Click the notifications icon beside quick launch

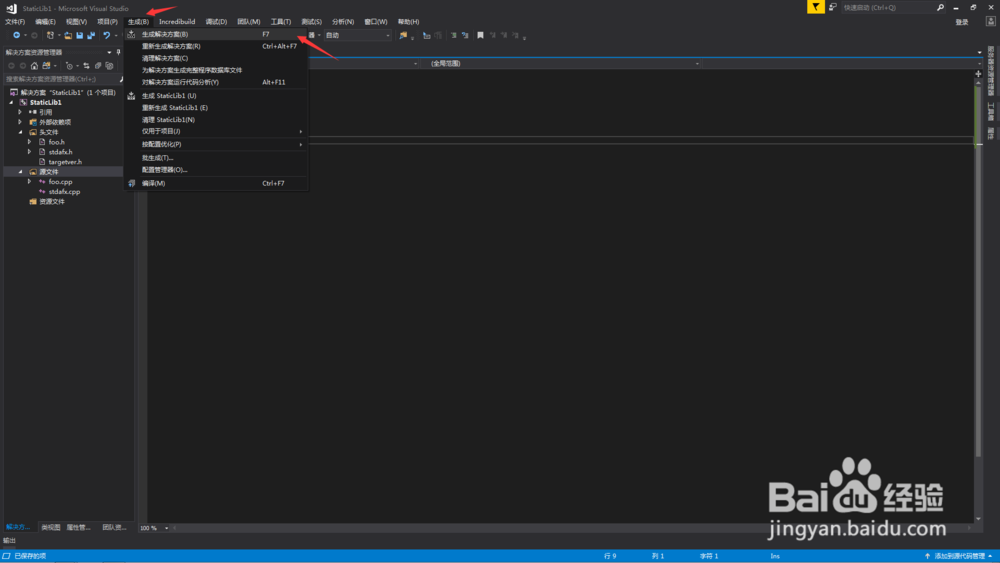(x=833, y=7)
